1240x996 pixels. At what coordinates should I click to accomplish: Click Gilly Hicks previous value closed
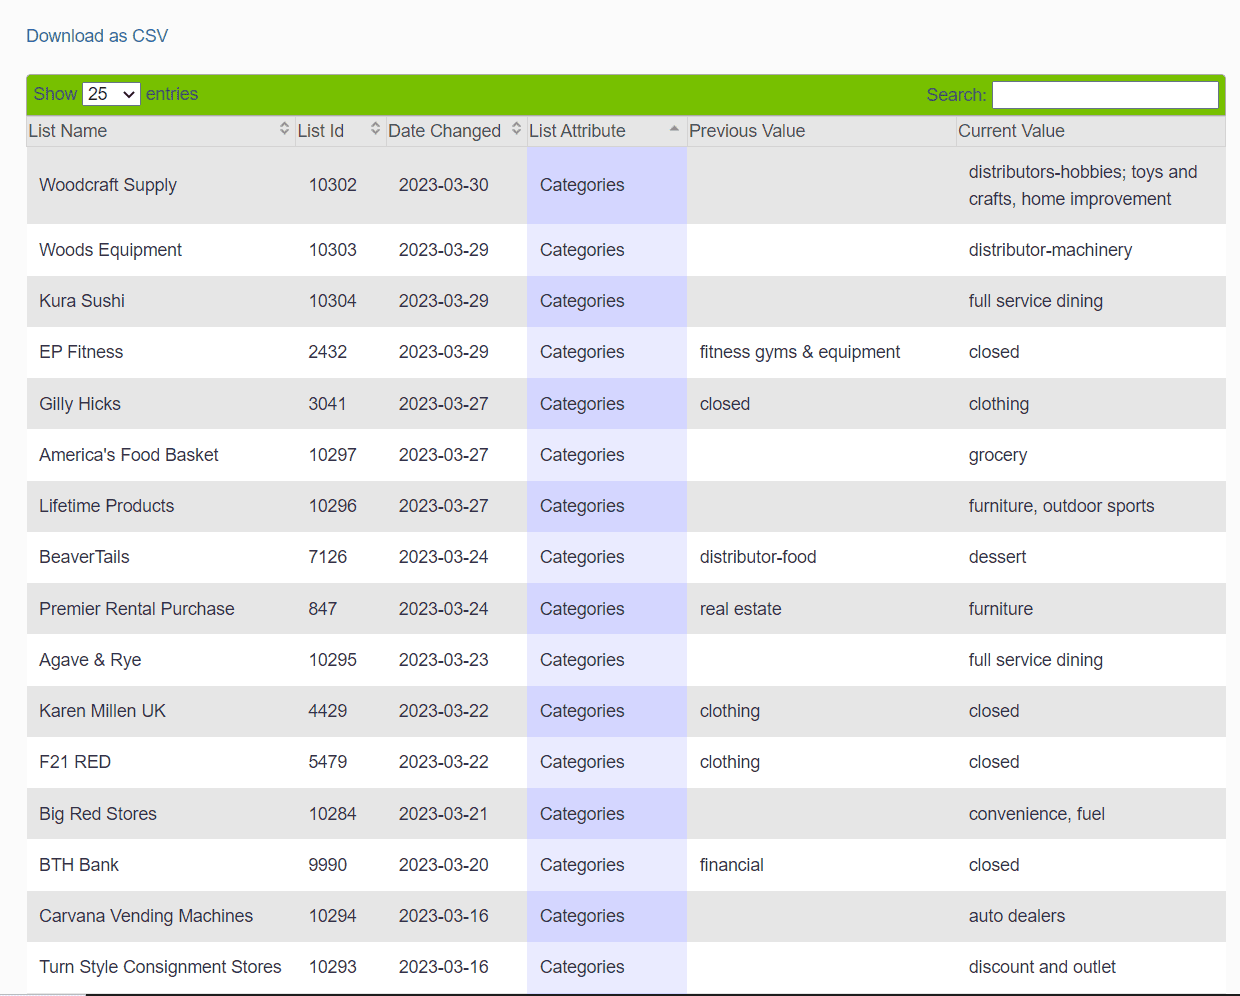point(725,404)
